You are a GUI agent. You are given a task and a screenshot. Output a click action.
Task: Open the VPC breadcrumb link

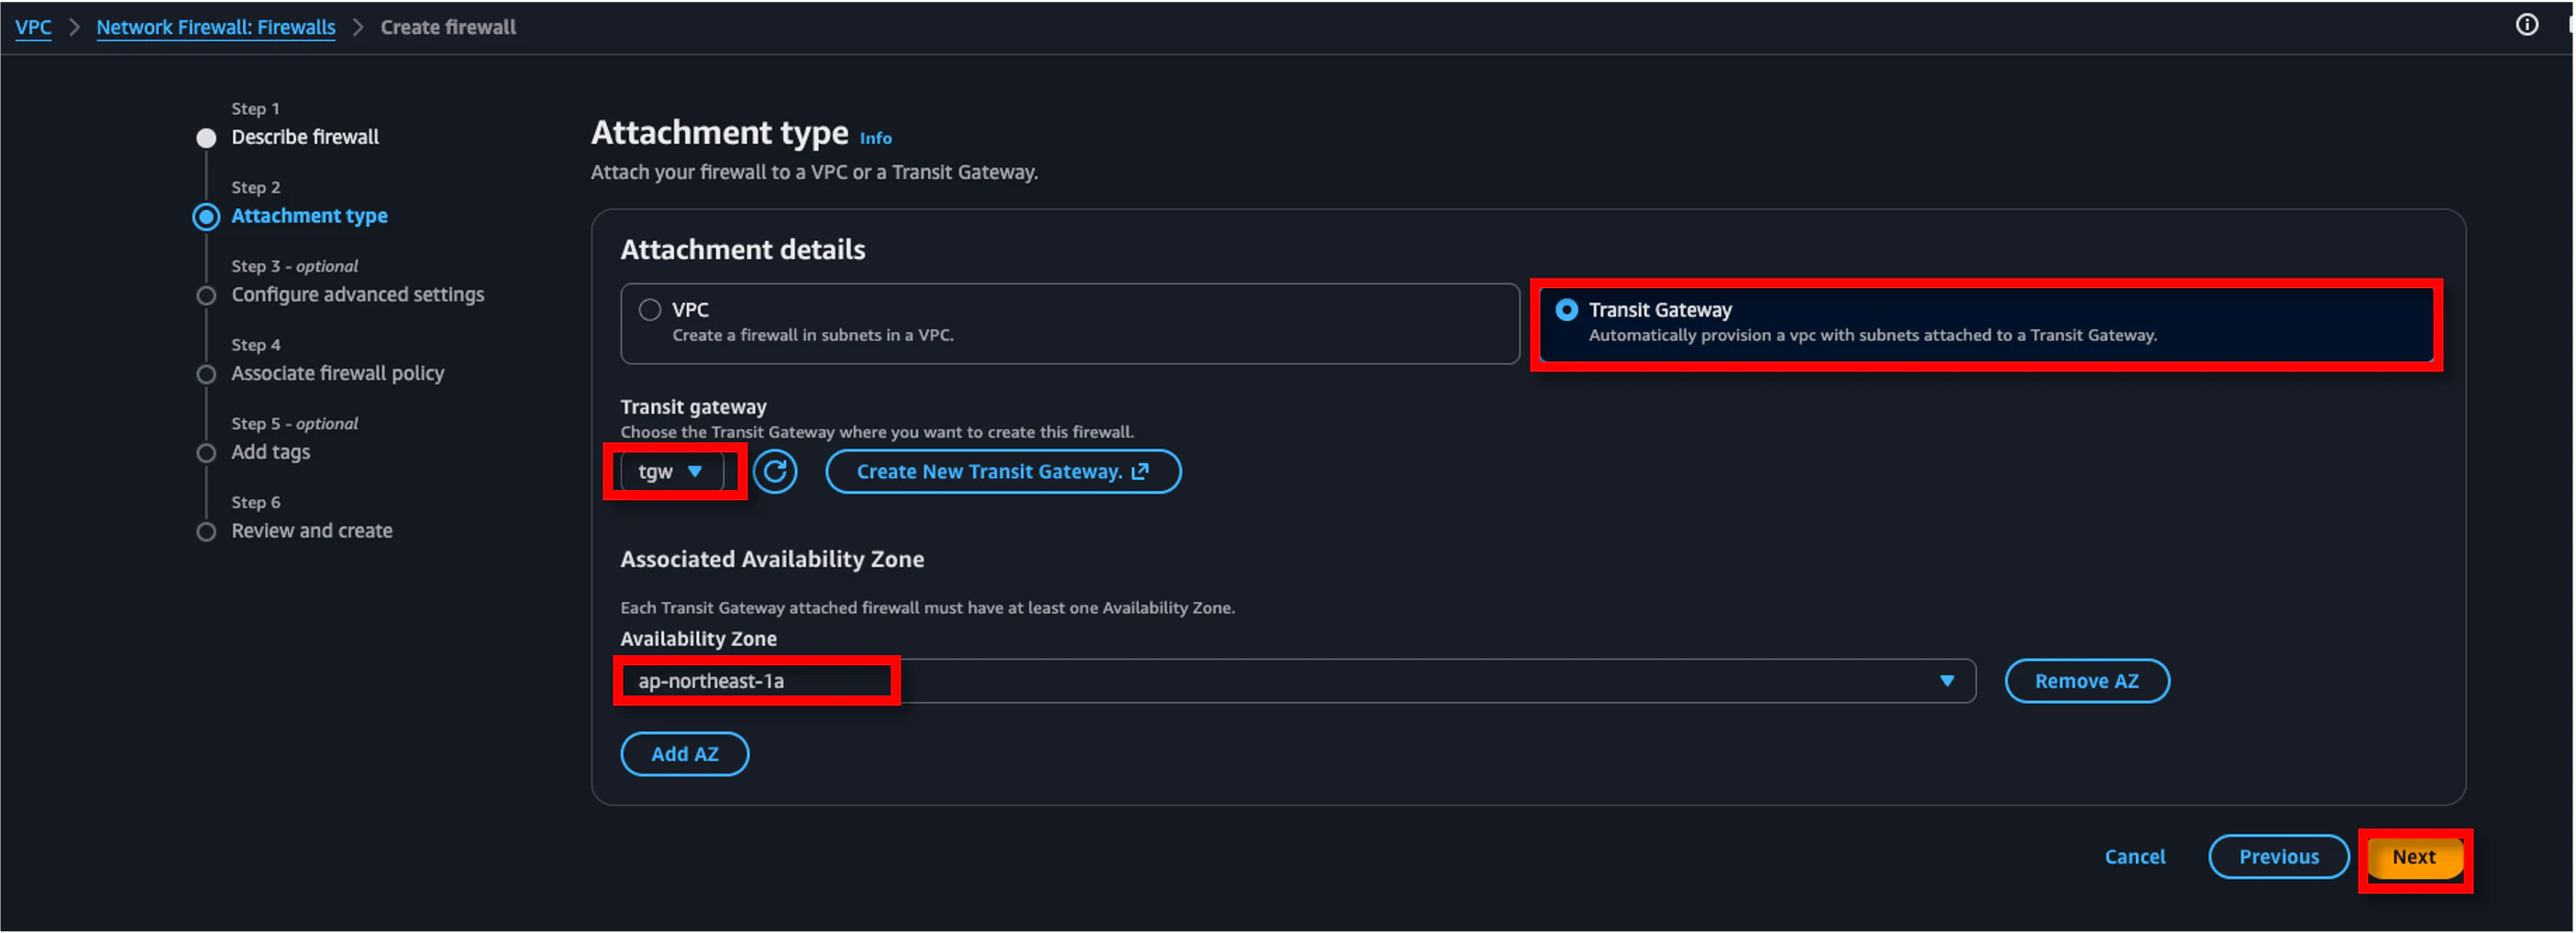pyautogui.click(x=33, y=27)
